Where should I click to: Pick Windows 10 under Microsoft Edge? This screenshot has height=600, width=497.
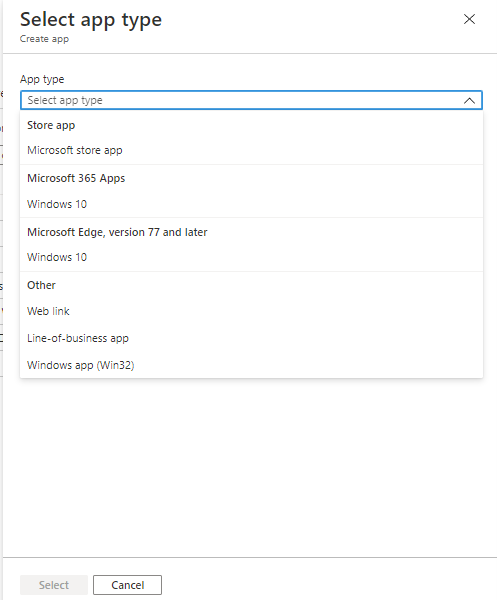tap(251, 257)
